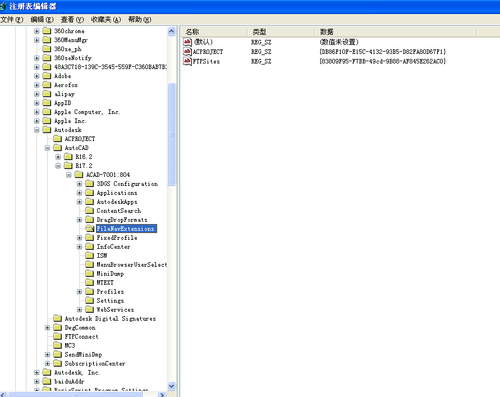
Task: Open the 文件 menu
Action: 12,20
